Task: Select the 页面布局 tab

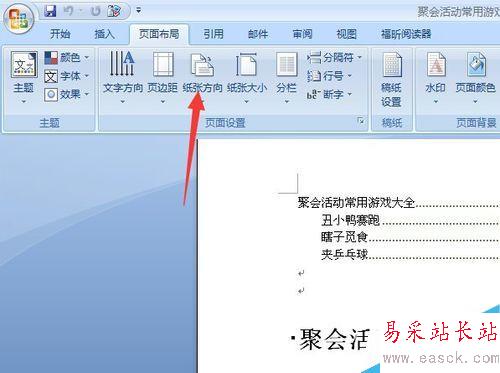Action: 159,34
